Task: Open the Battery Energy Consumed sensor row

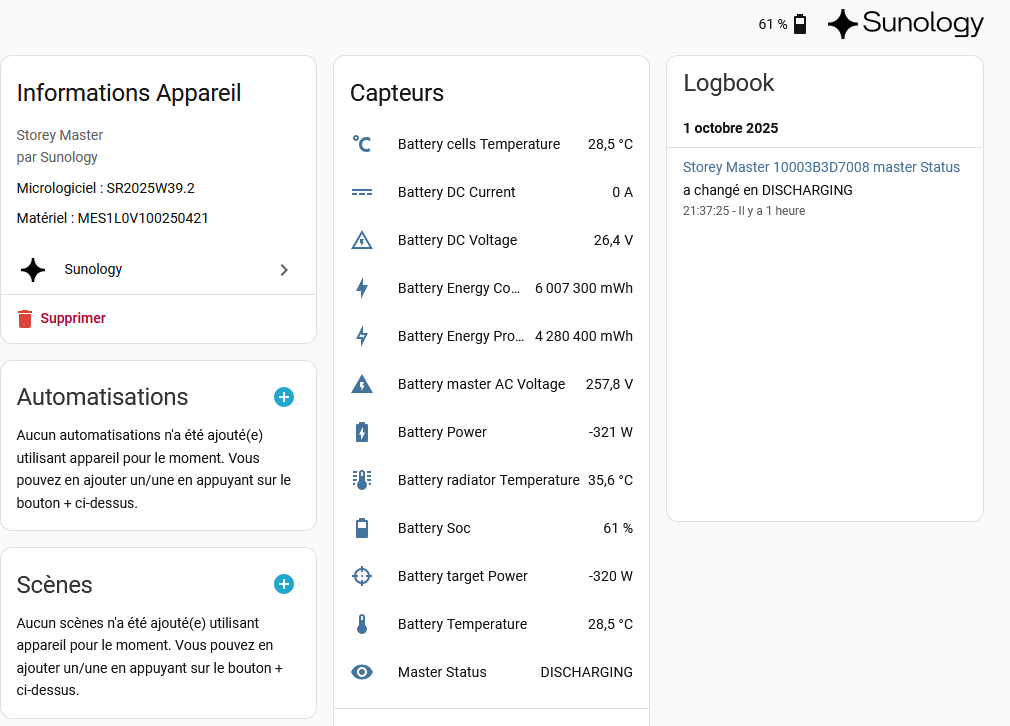Action: click(491, 288)
